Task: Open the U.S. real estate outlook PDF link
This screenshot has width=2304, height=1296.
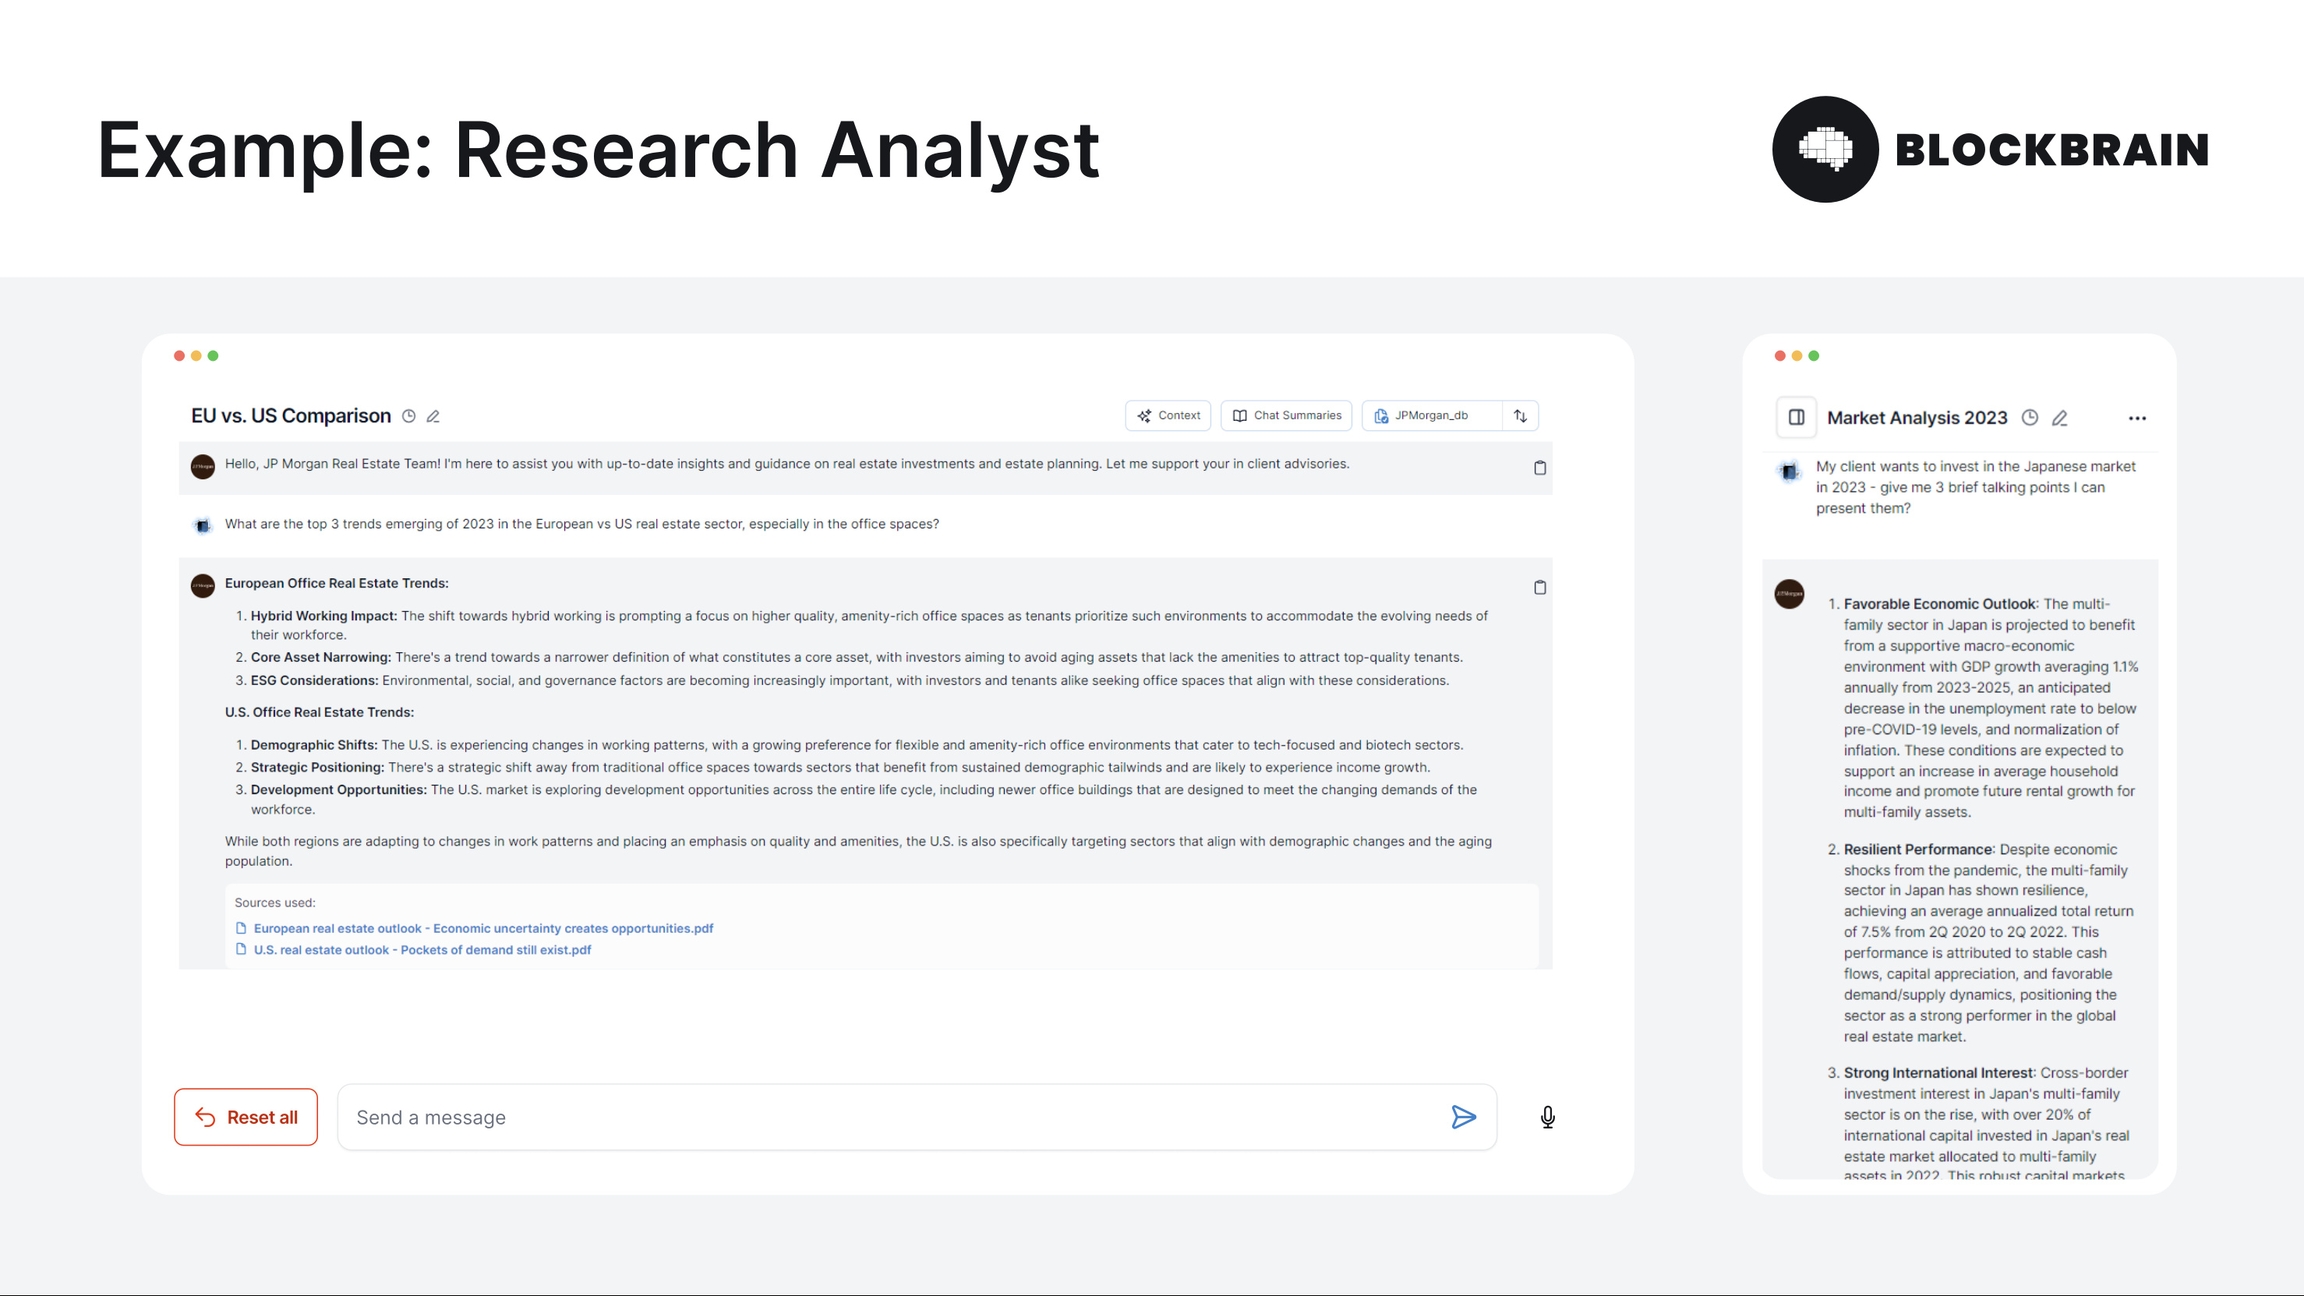Action: pos(422,950)
